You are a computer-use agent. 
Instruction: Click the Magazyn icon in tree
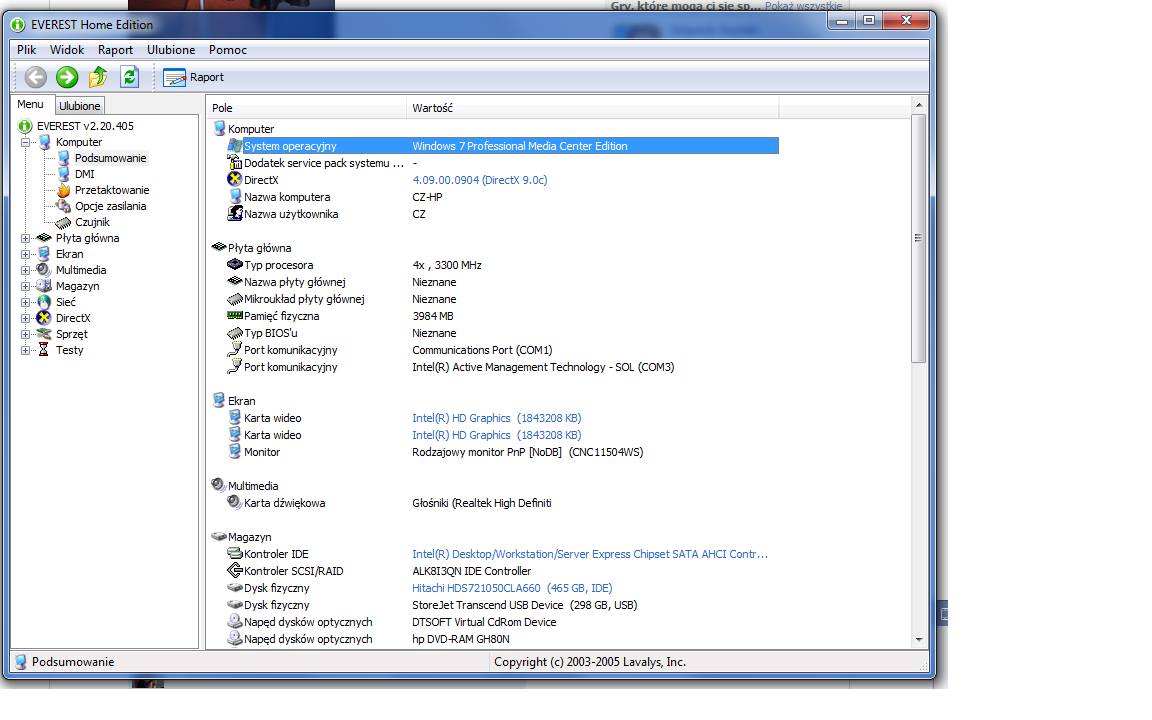pos(43,286)
